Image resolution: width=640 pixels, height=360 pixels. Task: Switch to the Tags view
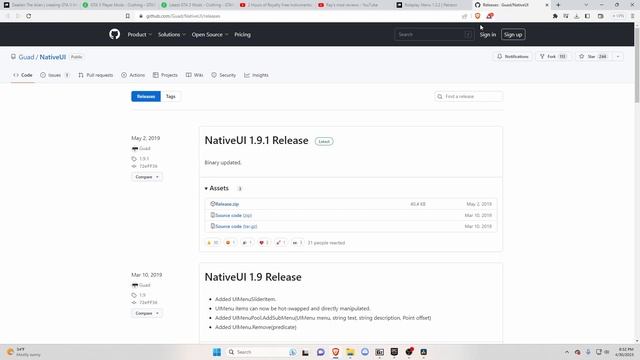171,96
